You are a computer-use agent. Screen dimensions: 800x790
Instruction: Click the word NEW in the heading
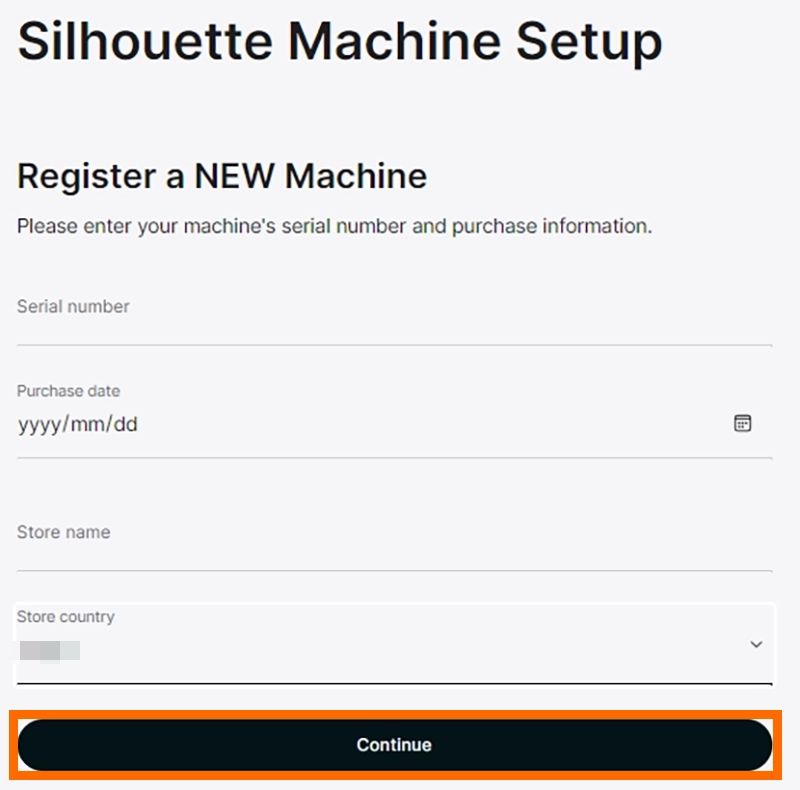234,176
